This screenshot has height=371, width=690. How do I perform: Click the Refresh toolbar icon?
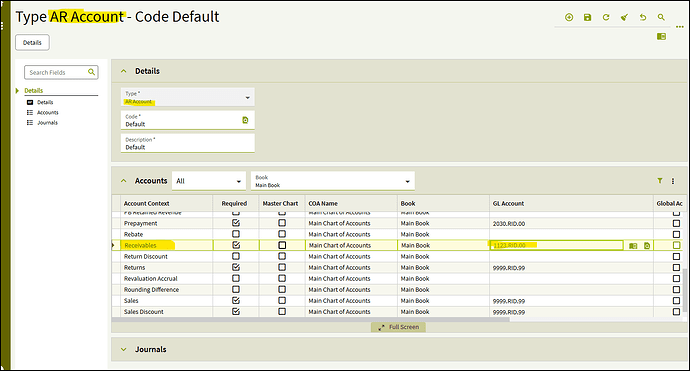[606, 17]
